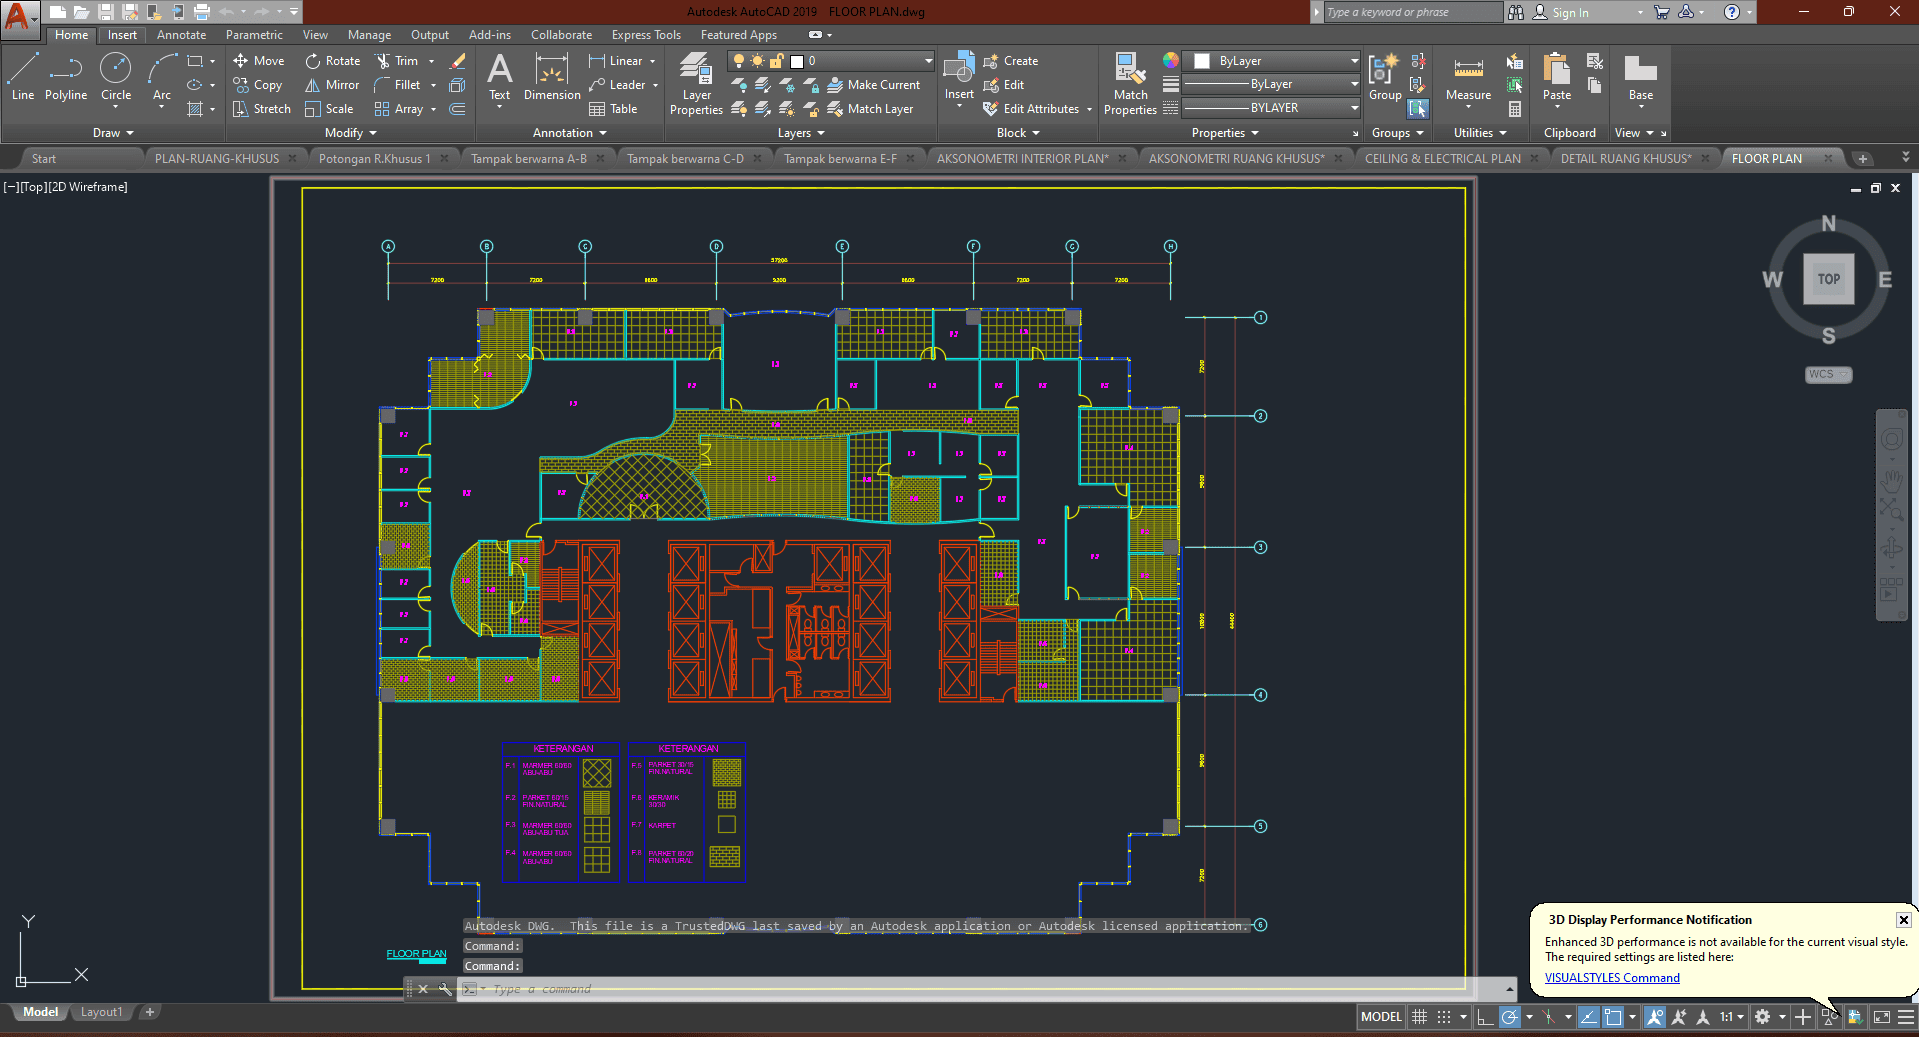
Task: Open the Annotate ribbon tab
Action: [x=181, y=35]
